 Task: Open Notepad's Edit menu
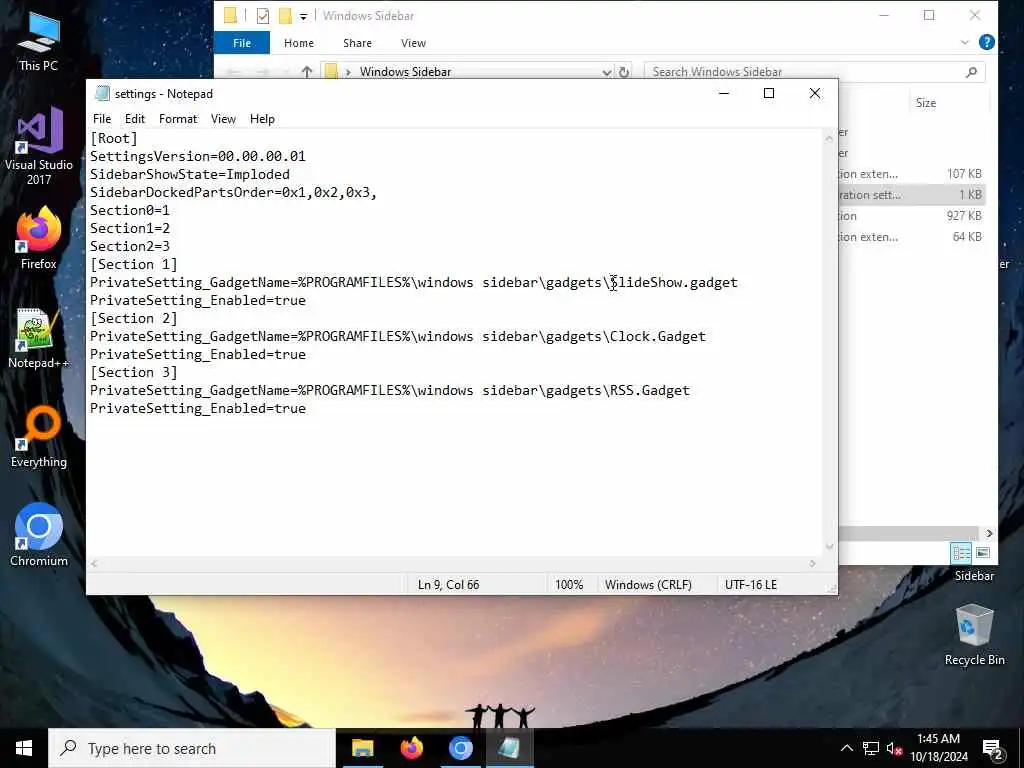coord(135,119)
